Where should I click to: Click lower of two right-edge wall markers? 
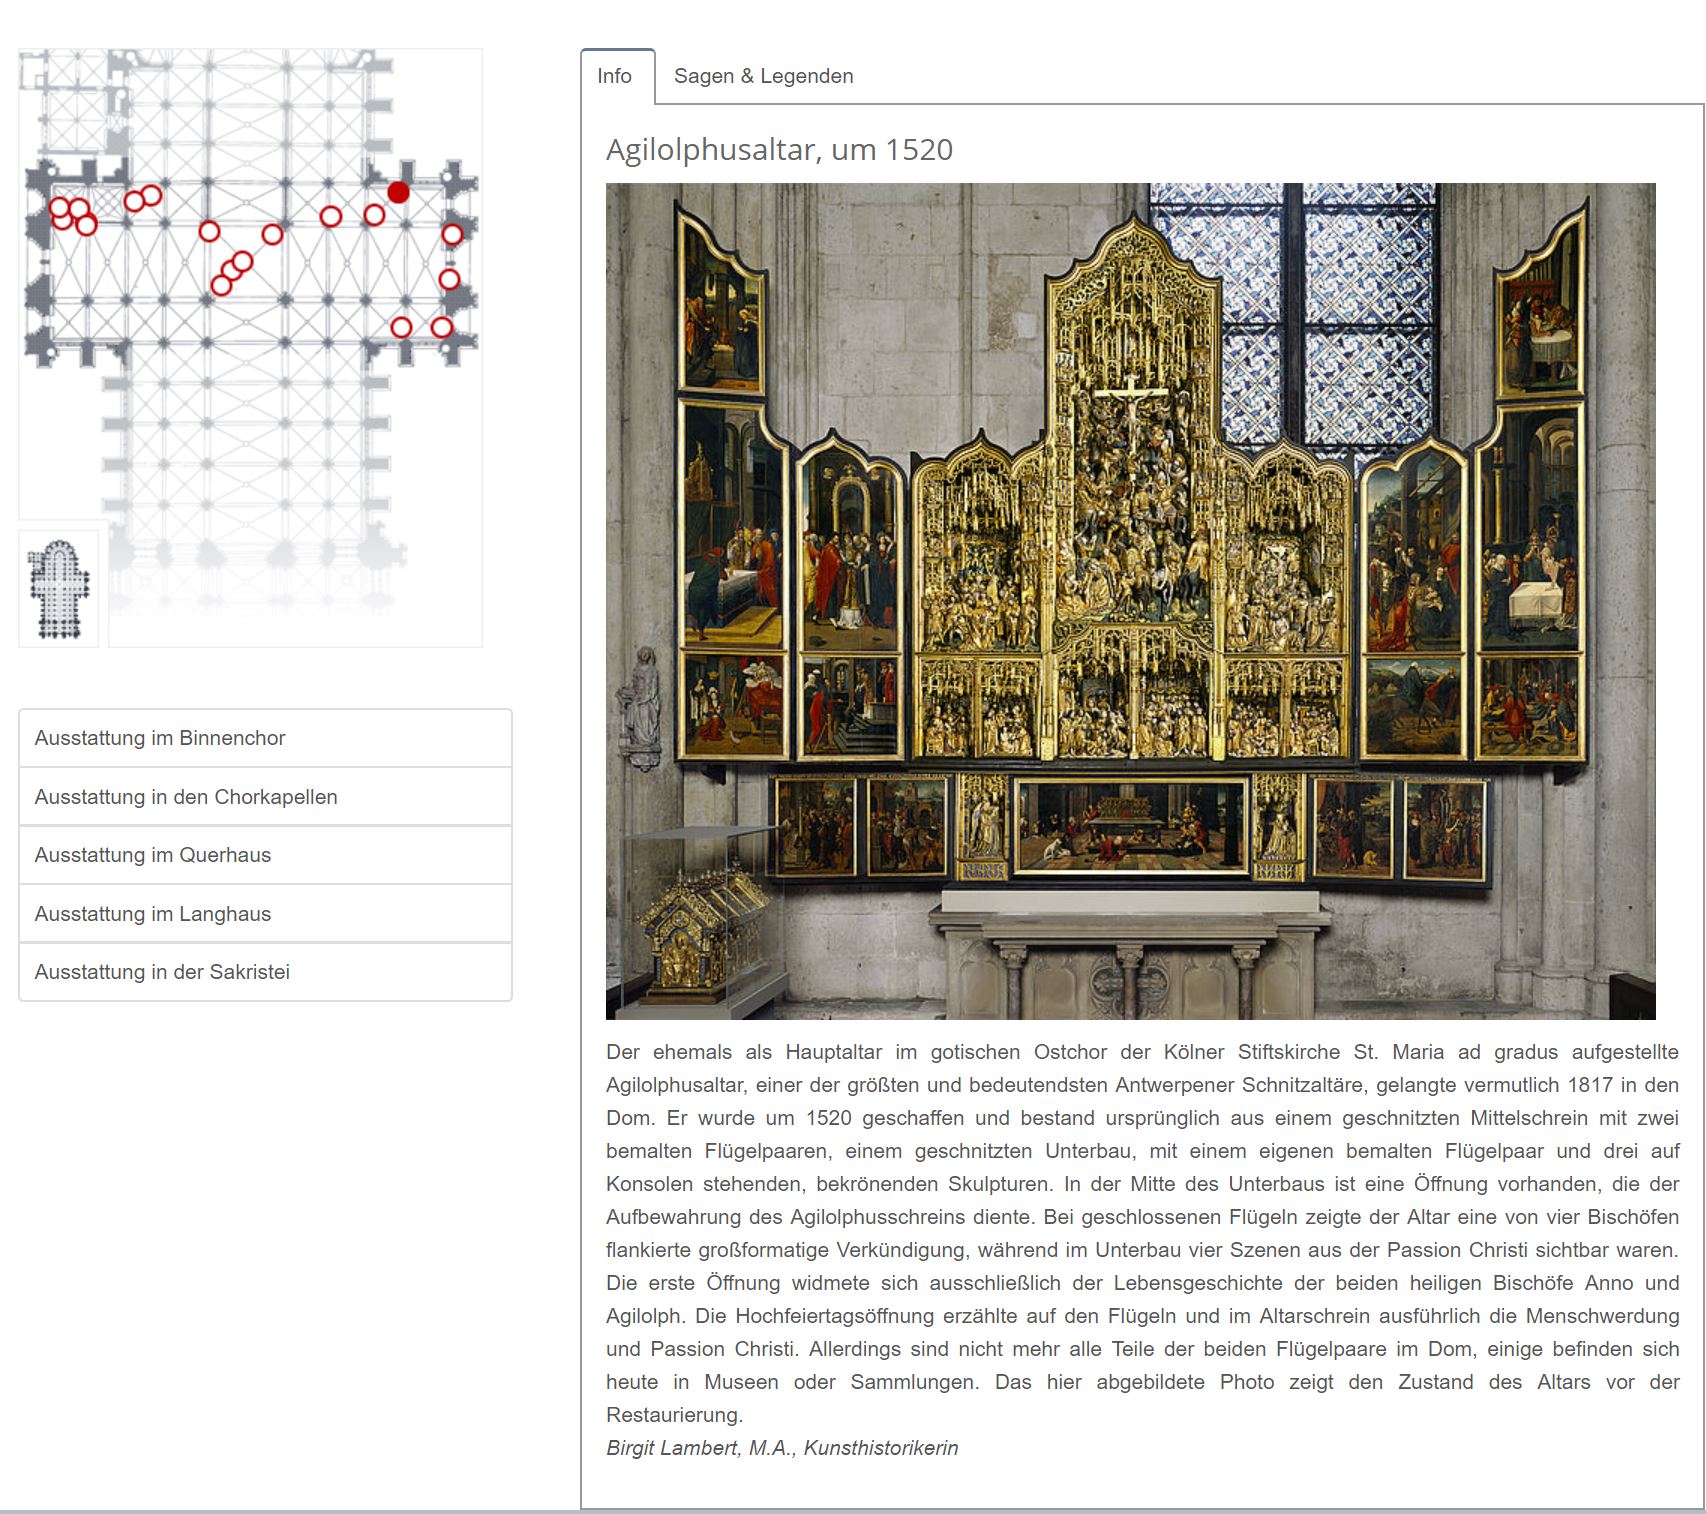(450, 279)
